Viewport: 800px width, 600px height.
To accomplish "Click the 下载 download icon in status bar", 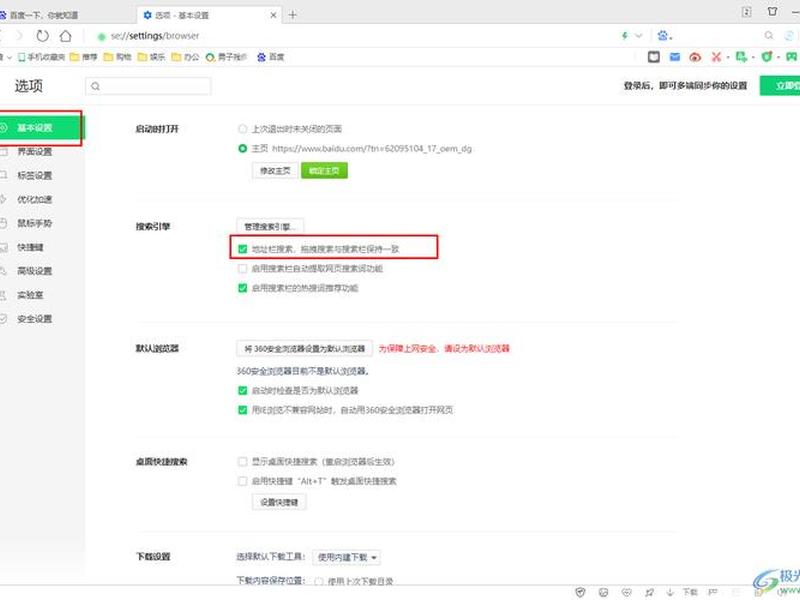I will (x=684, y=592).
